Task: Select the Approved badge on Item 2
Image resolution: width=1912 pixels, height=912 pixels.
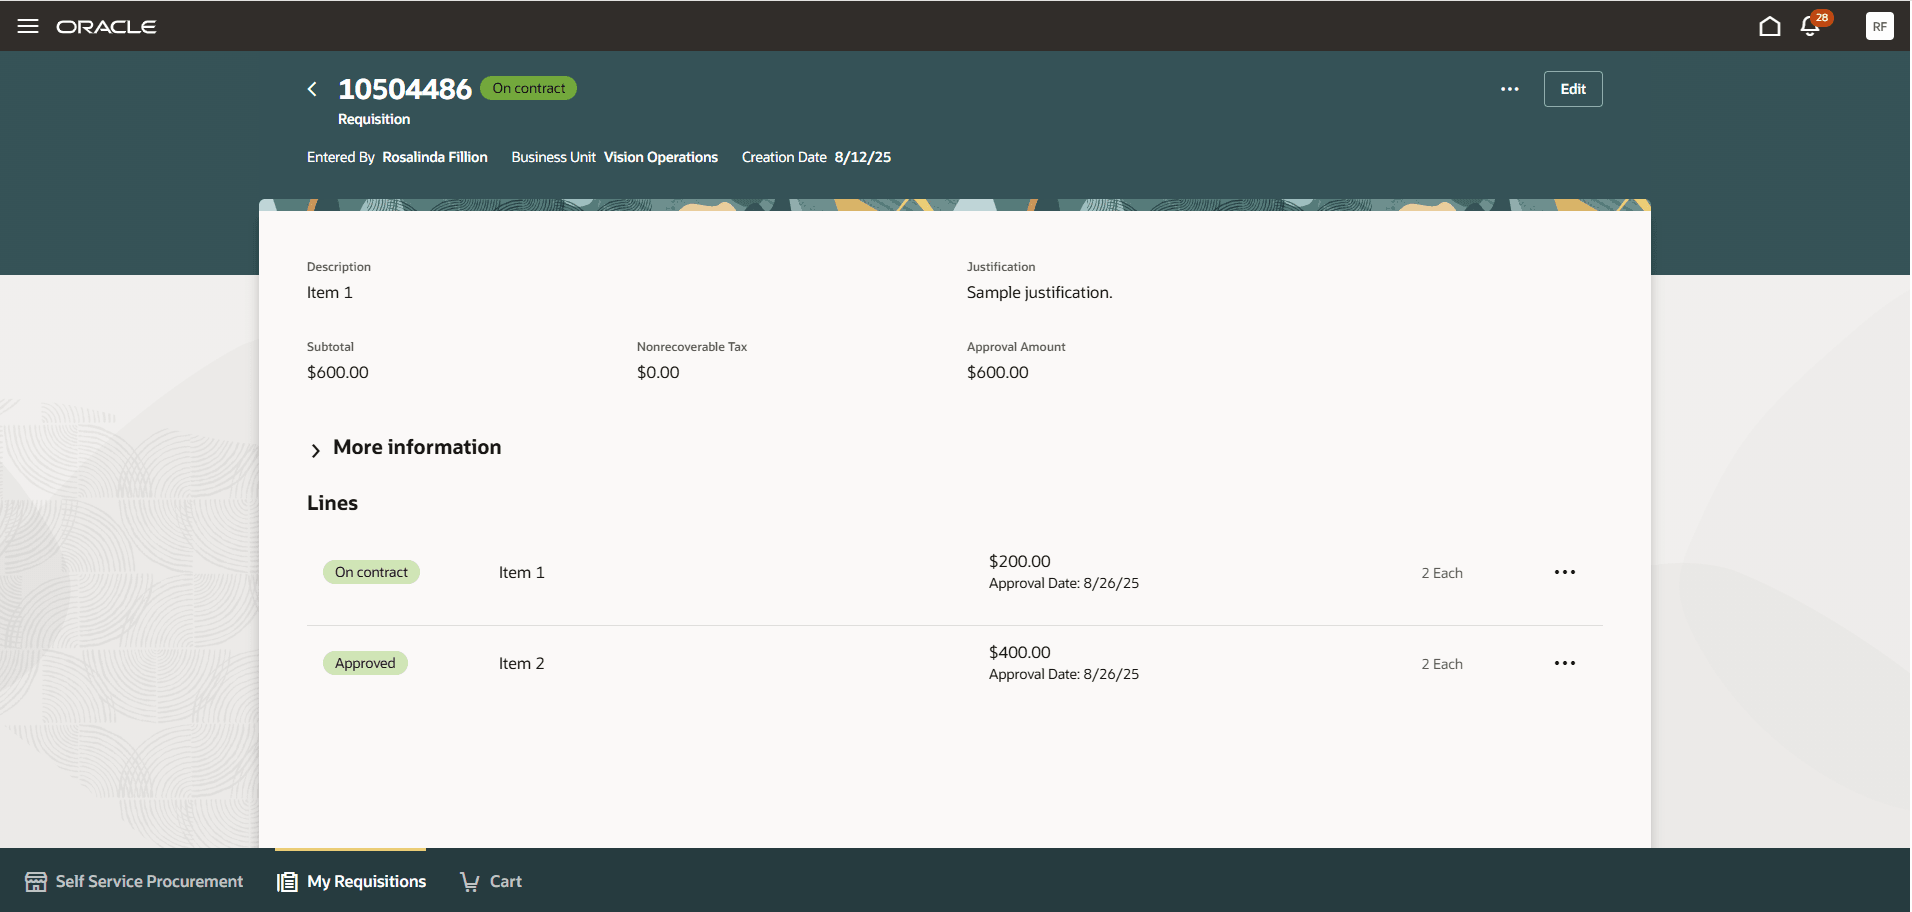Action: pos(365,662)
